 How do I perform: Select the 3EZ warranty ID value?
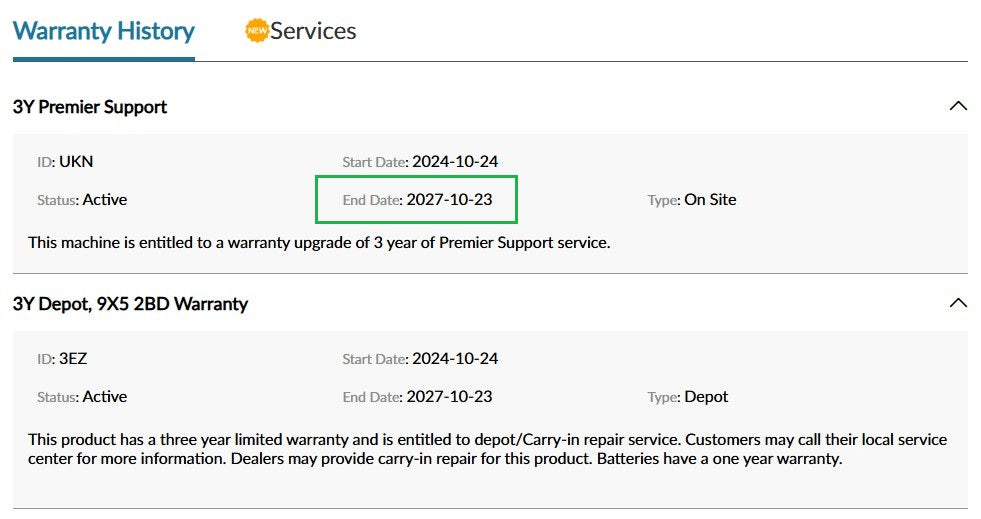pyautogui.click(x=74, y=359)
